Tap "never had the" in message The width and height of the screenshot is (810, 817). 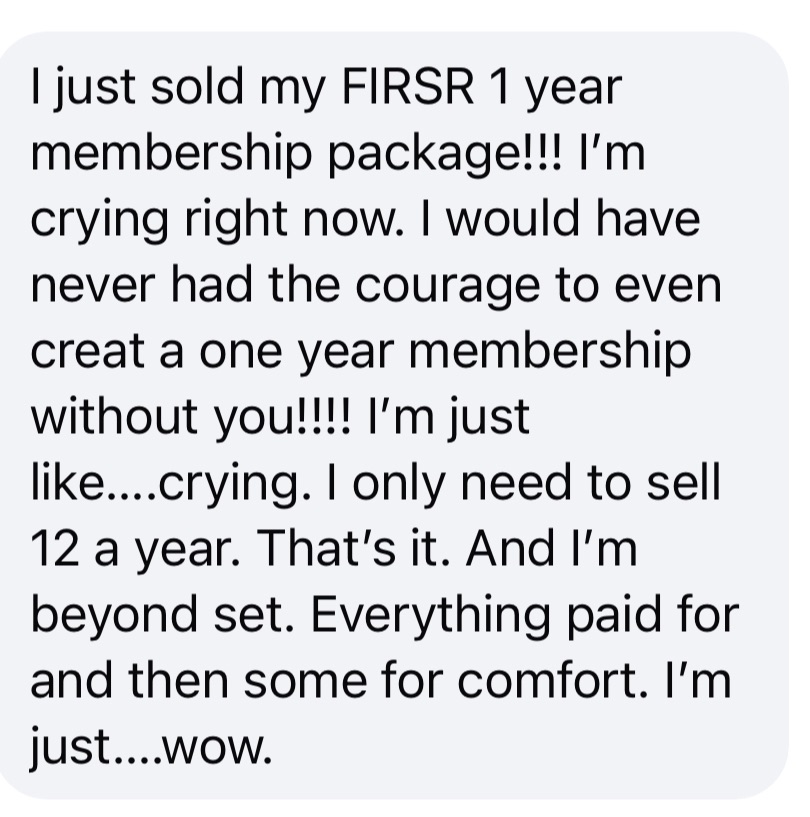186,288
